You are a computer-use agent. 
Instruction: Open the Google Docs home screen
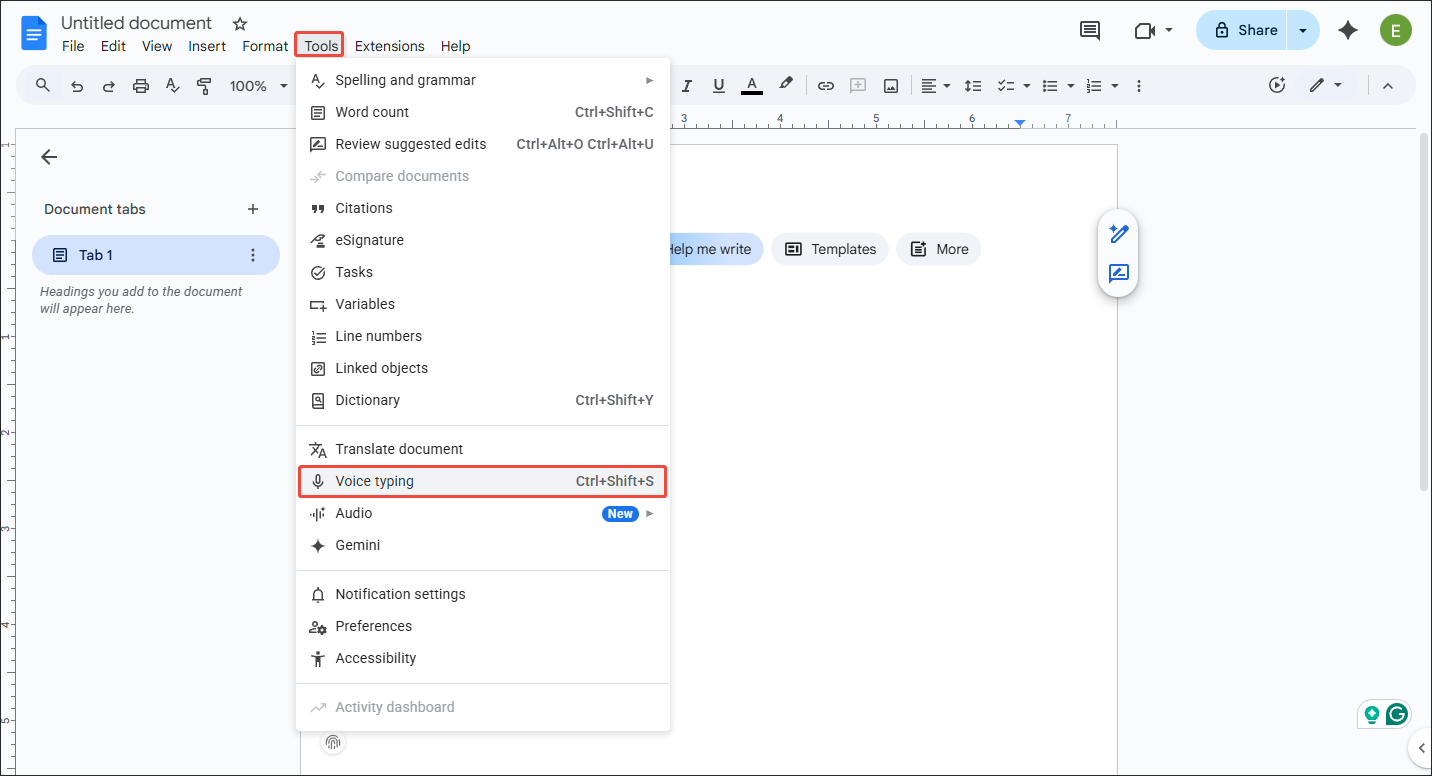pos(33,32)
